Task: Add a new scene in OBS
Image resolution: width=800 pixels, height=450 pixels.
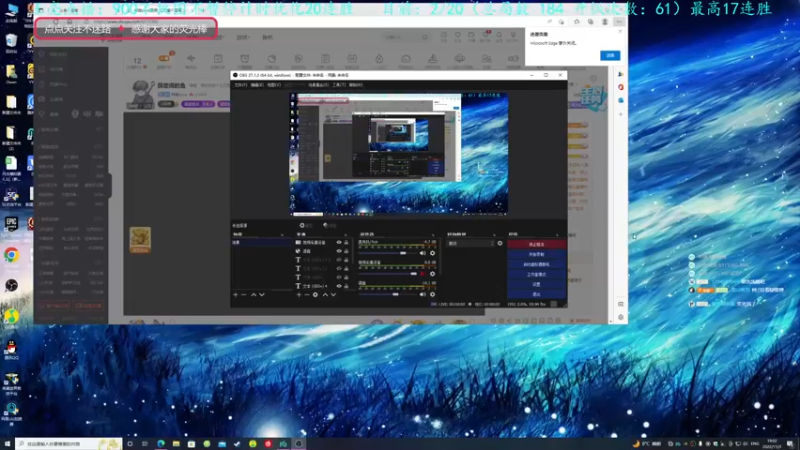Action: tap(235, 294)
